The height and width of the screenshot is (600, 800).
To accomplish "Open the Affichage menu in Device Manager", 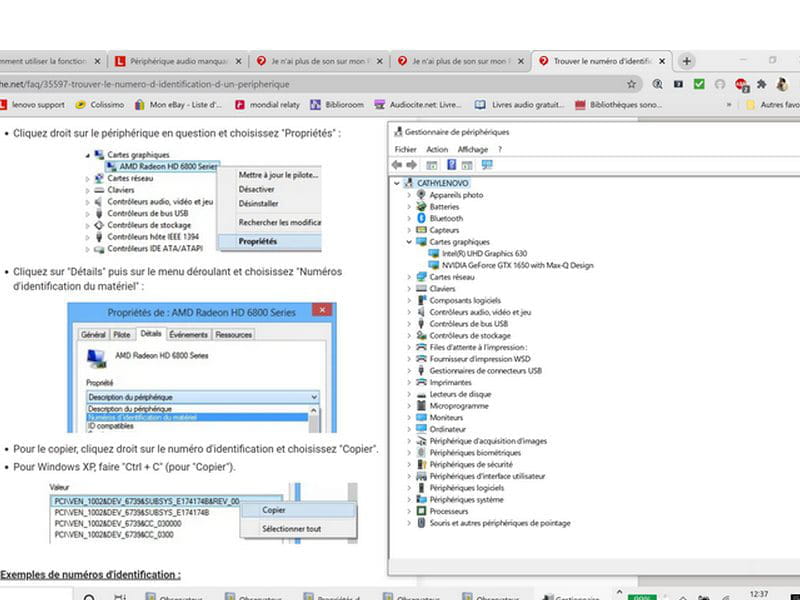I will [473, 149].
